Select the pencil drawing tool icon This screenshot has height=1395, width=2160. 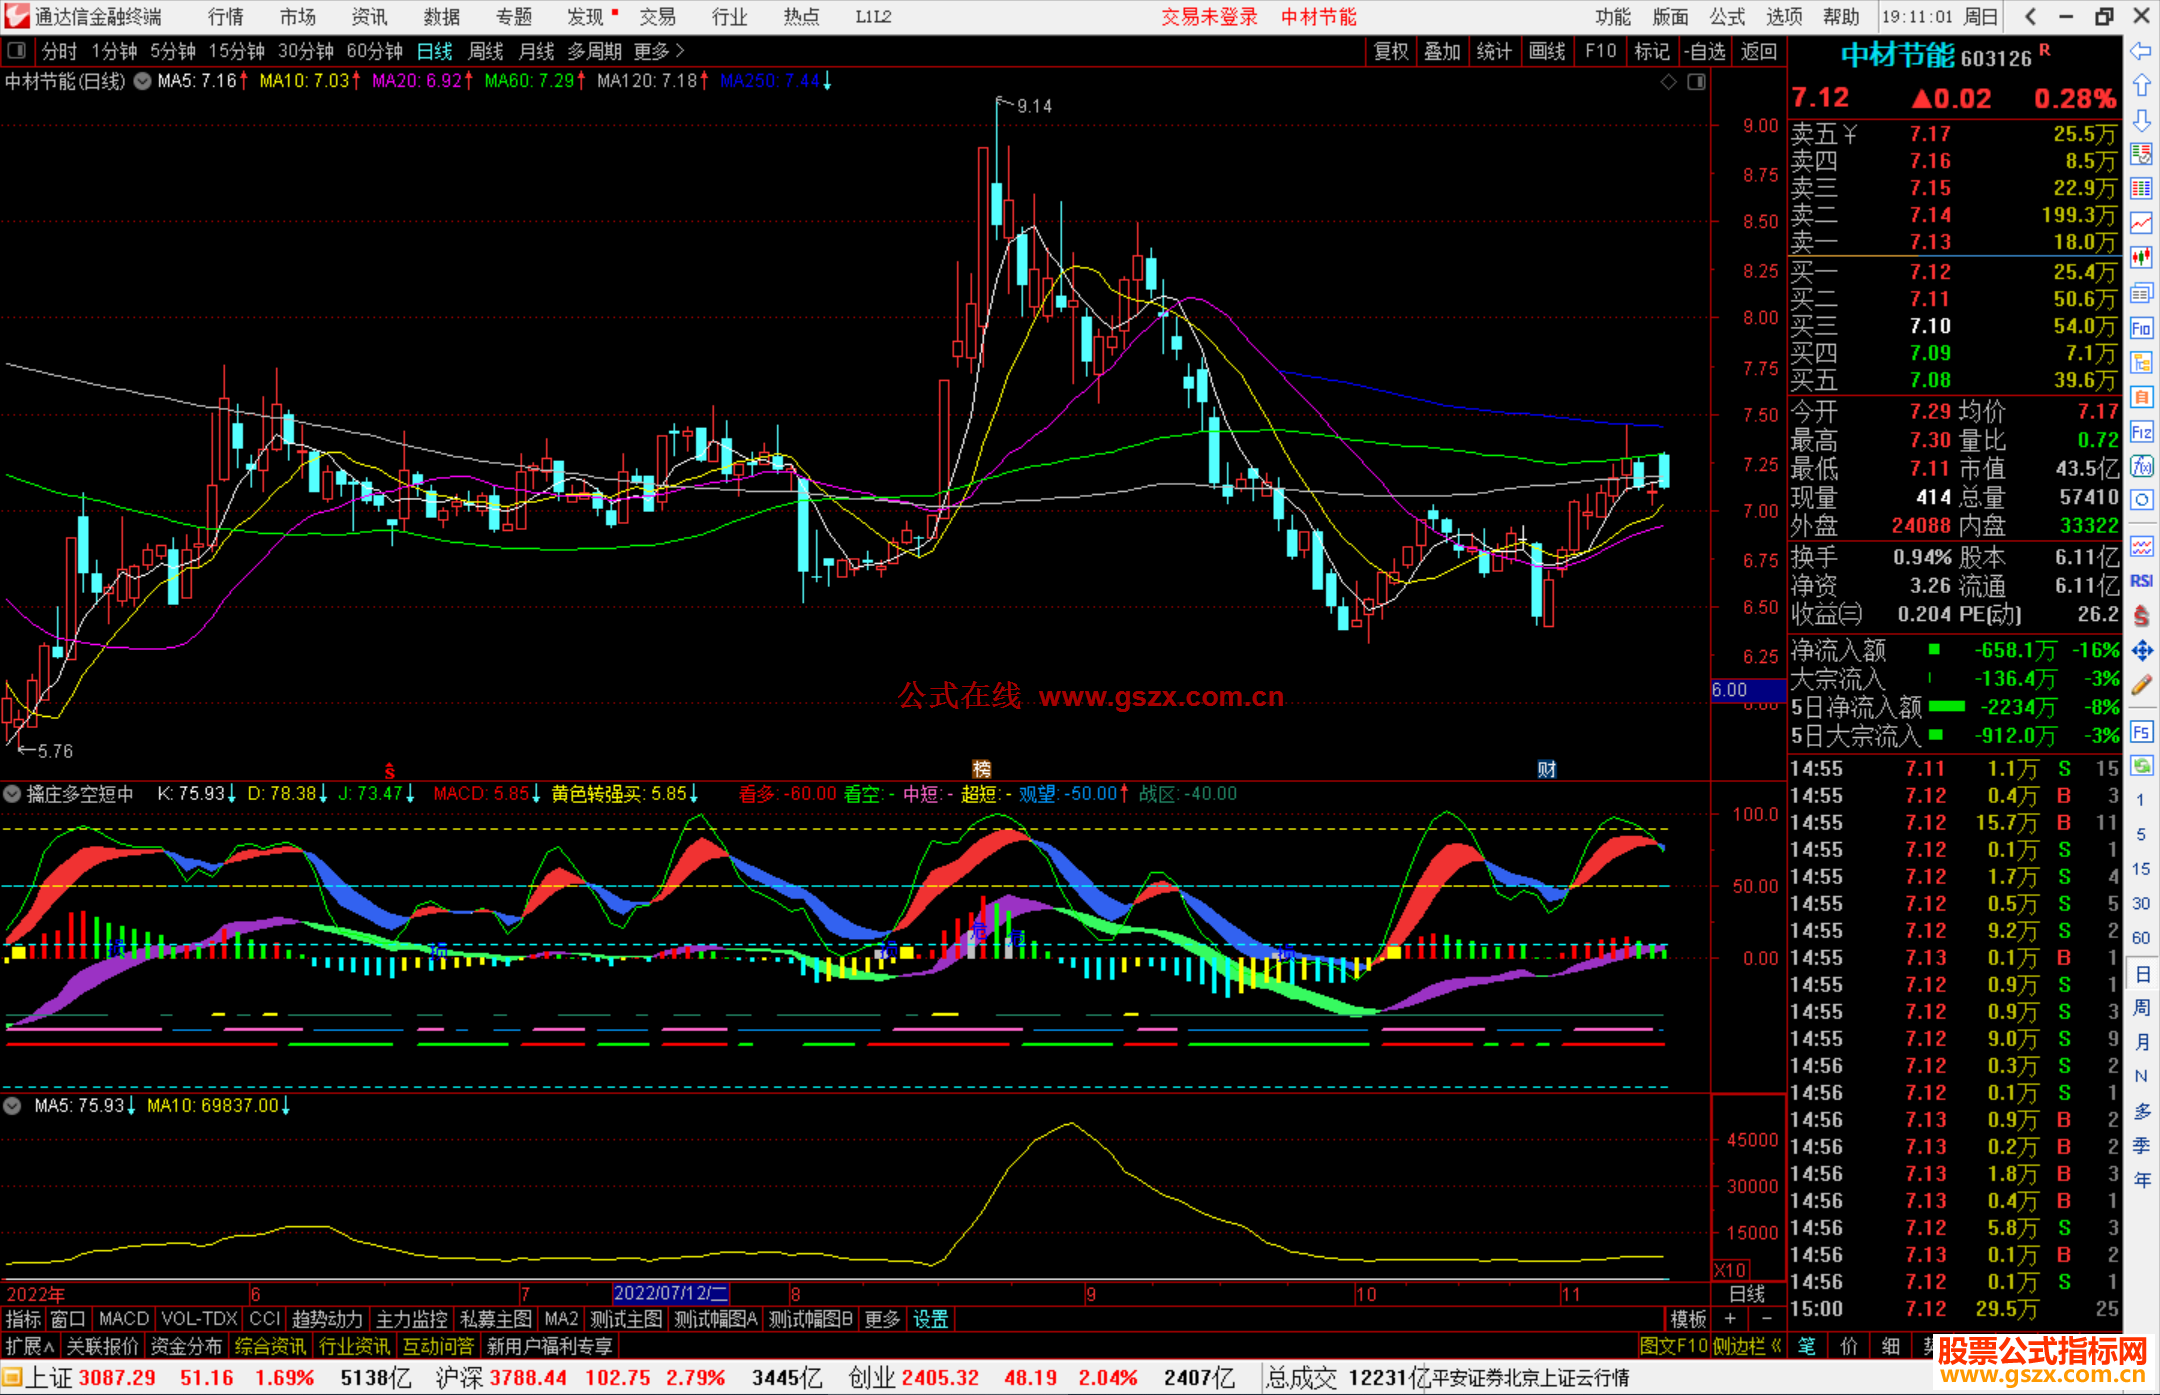click(x=2141, y=686)
